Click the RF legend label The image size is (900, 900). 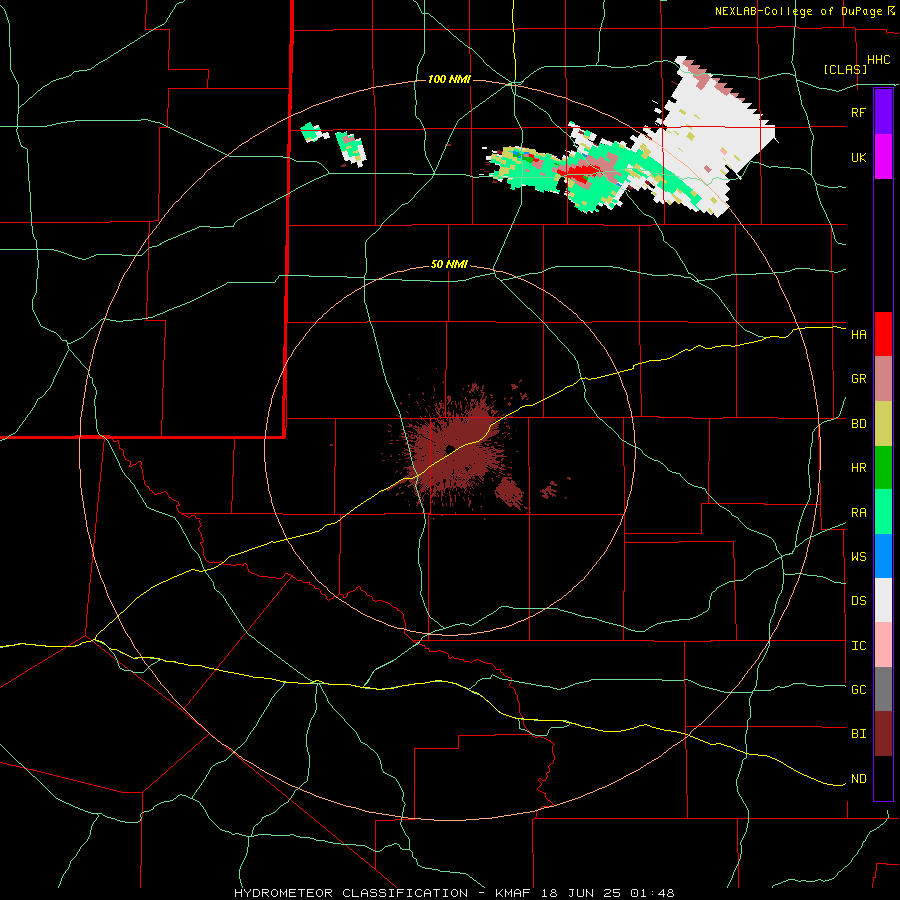(858, 112)
